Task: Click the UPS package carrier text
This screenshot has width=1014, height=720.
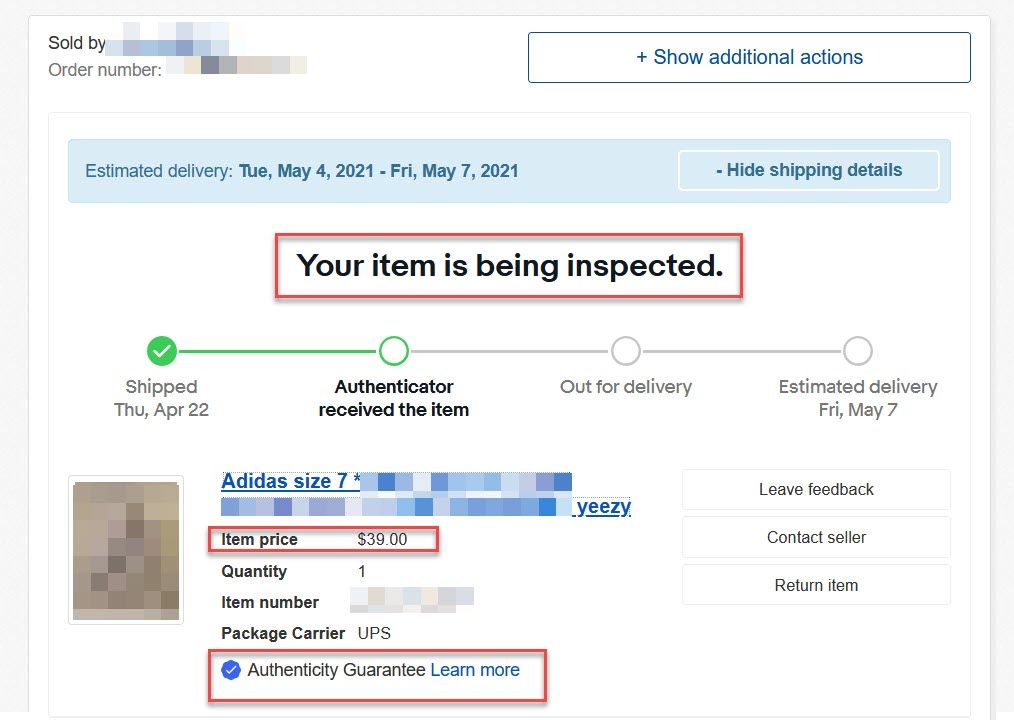Action: (374, 633)
